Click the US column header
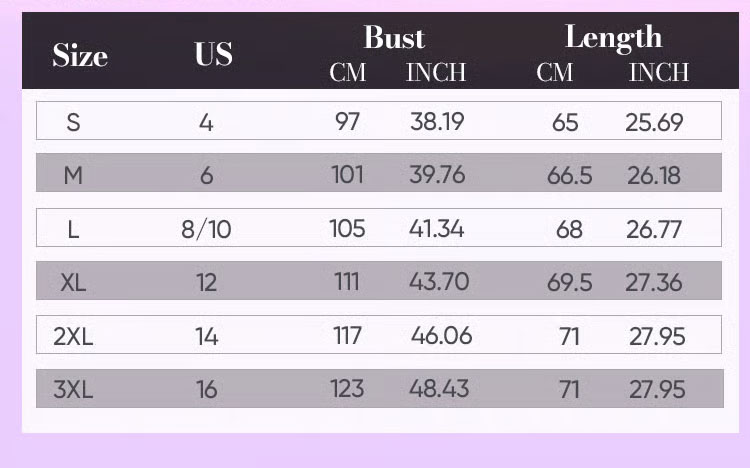 pyautogui.click(x=213, y=54)
